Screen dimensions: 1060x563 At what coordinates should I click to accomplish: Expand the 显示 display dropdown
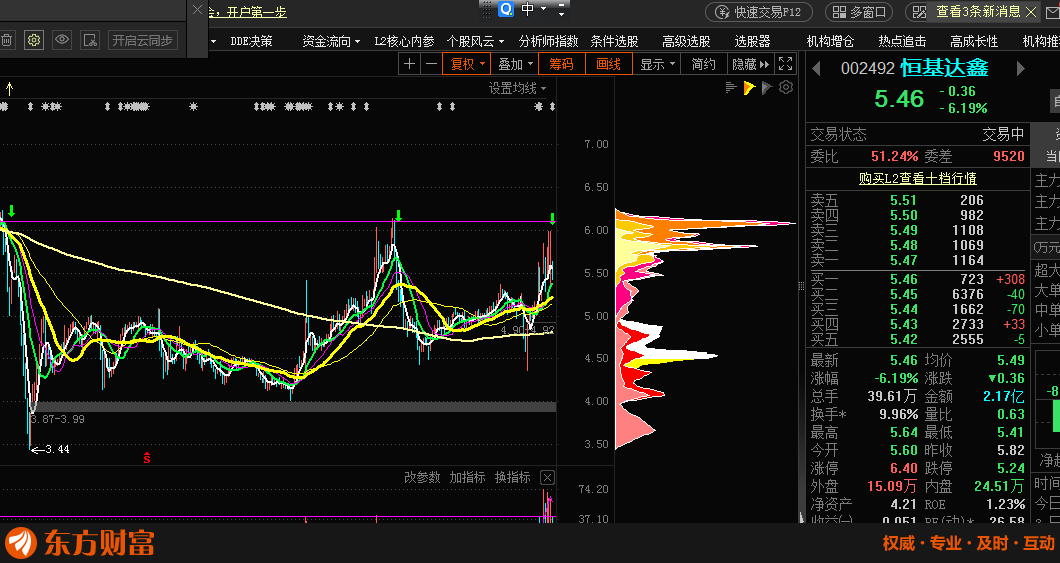[x=657, y=64]
